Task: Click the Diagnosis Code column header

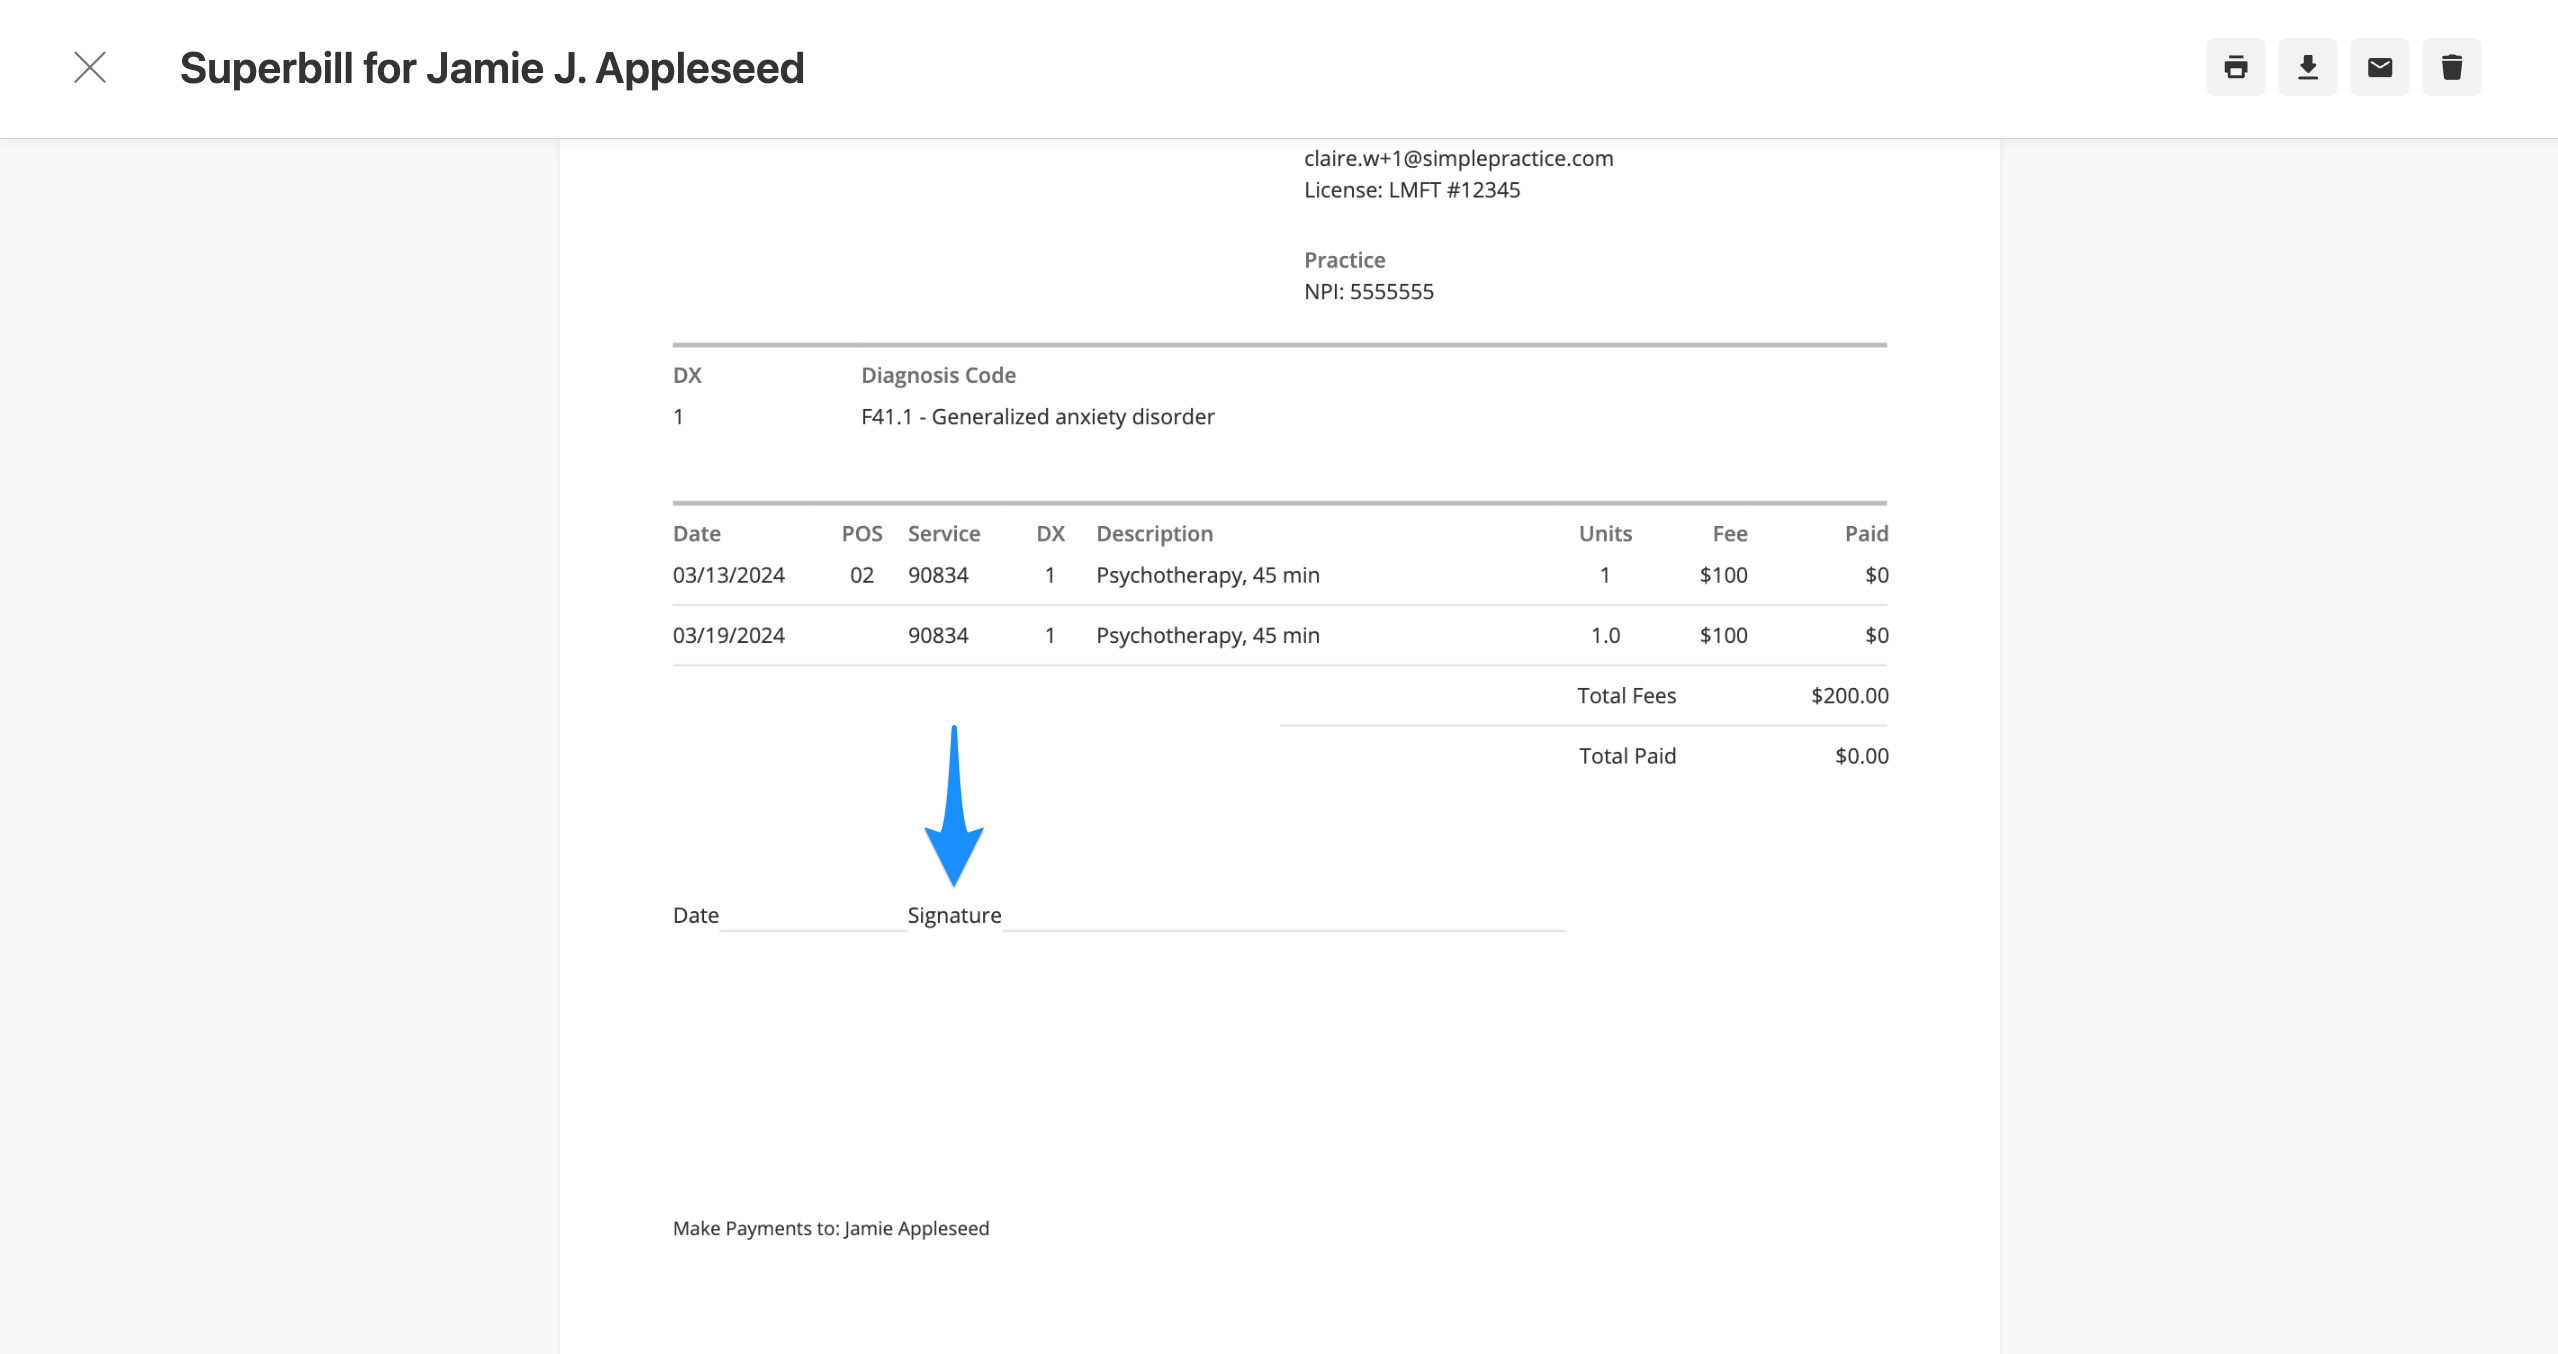Action: point(938,375)
